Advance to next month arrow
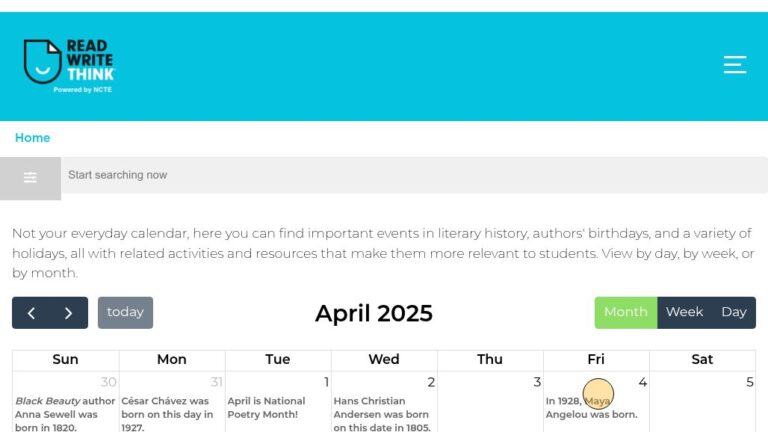The width and height of the screenshot is (768, 432). tap(69, 313)
